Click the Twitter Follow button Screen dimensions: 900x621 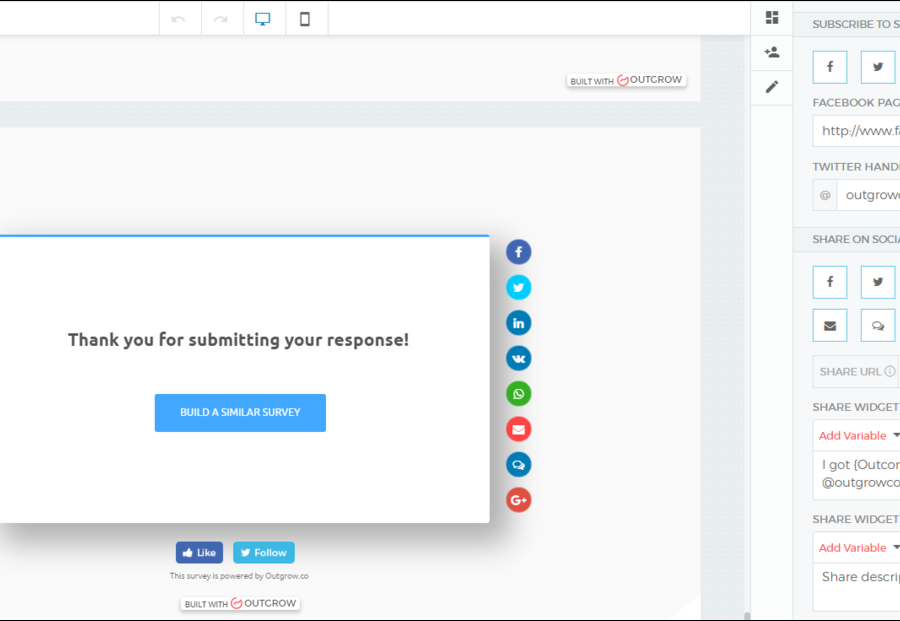[264, 553]
